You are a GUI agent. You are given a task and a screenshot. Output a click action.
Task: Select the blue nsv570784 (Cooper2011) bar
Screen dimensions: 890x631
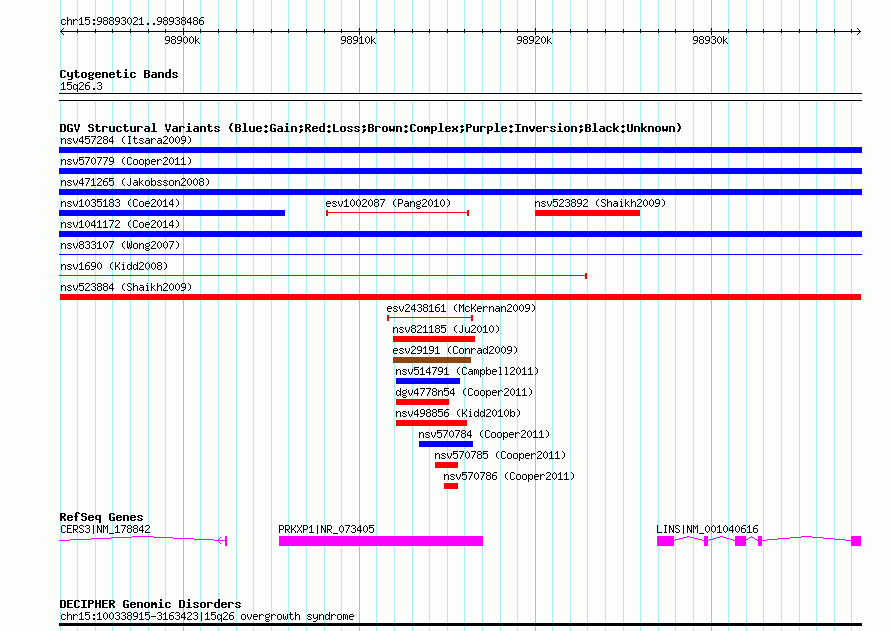(x=445, y=444)
